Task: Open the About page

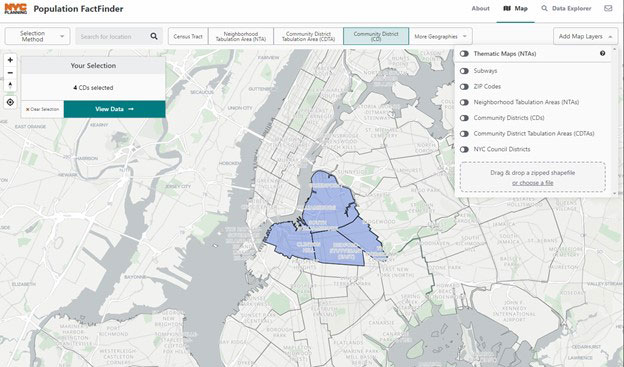Action: (480, 8)
